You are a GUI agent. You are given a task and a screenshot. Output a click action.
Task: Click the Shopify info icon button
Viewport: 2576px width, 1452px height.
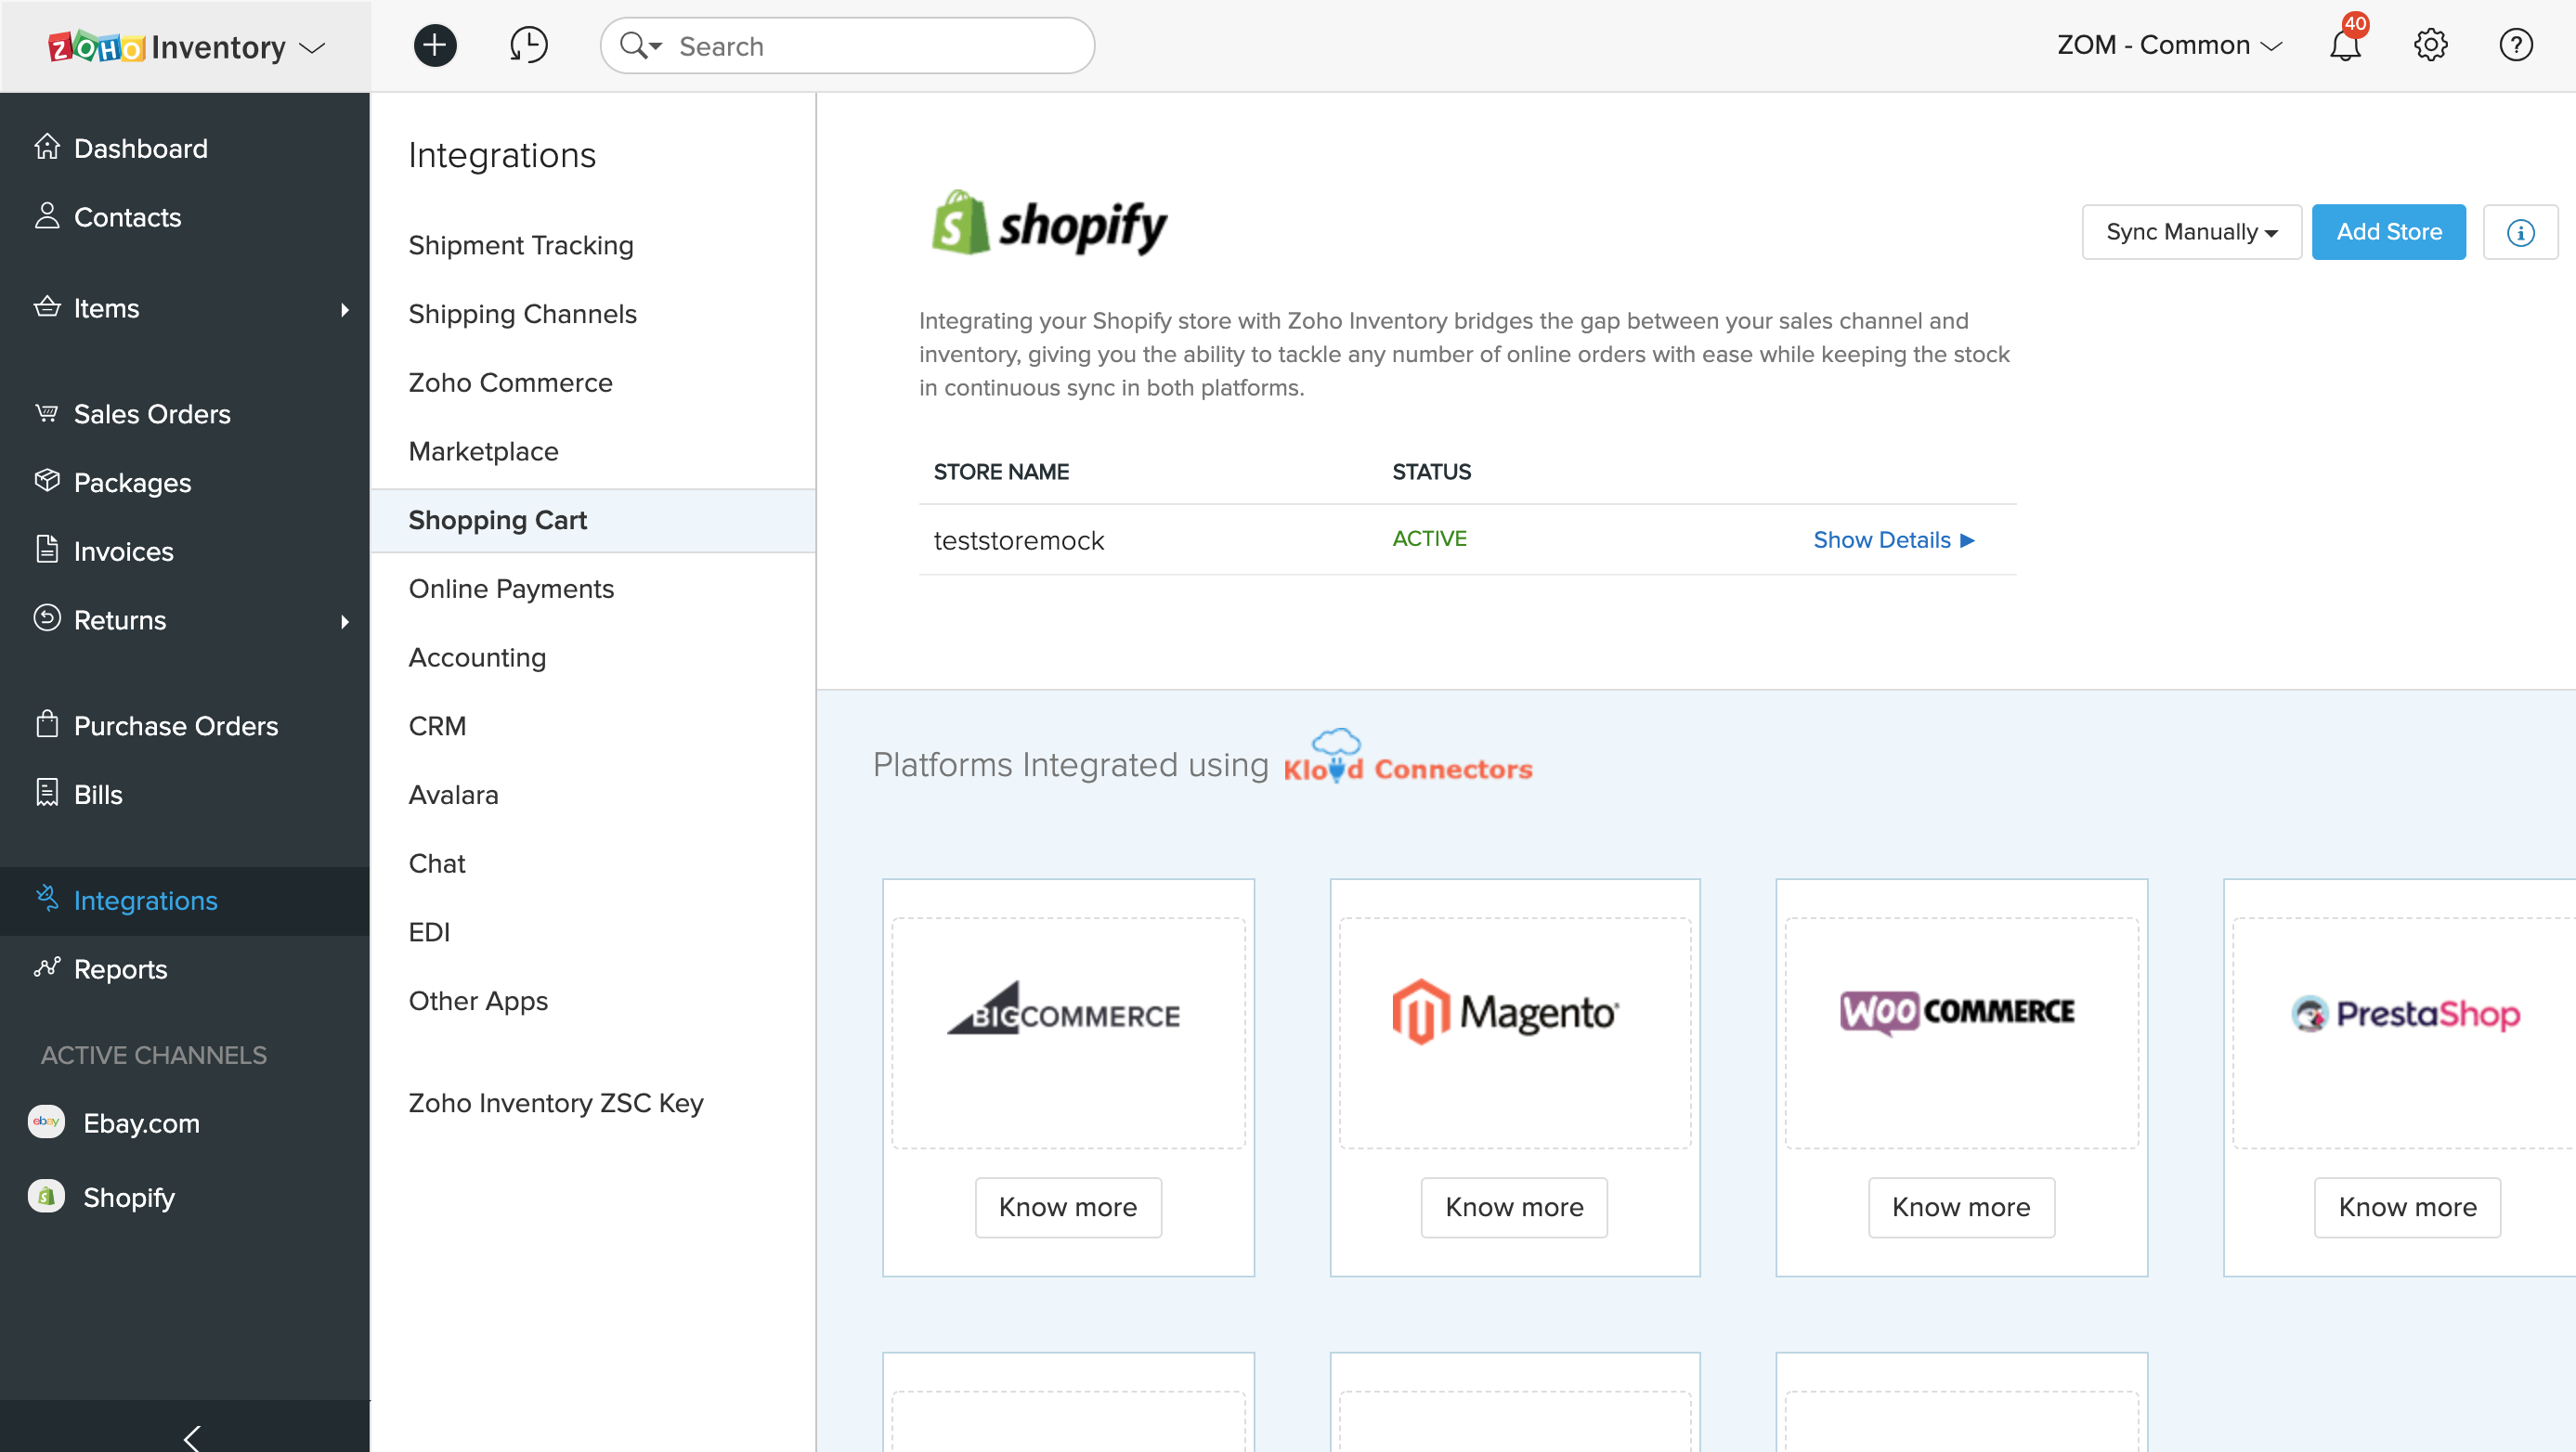pos(2520,232)
